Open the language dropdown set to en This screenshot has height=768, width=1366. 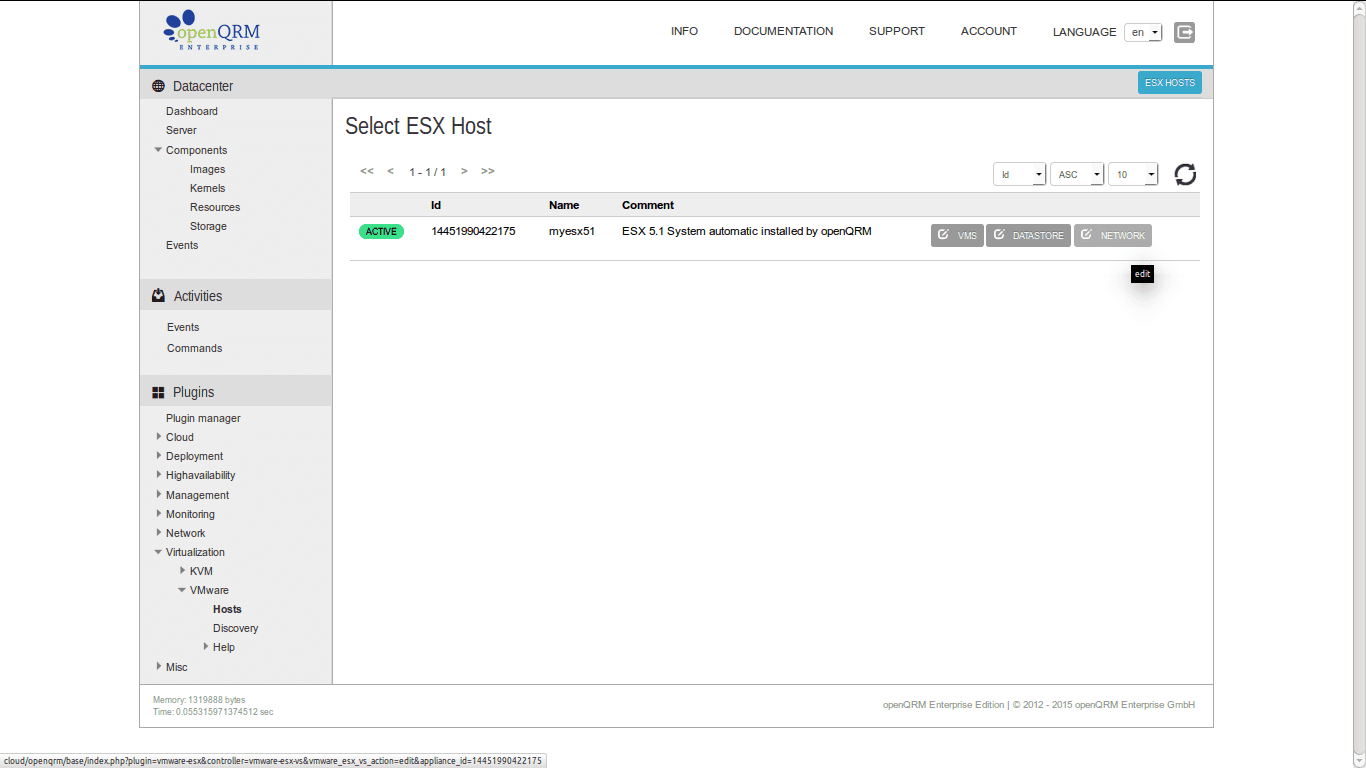pyautogui.click(x=1143, y=32)
